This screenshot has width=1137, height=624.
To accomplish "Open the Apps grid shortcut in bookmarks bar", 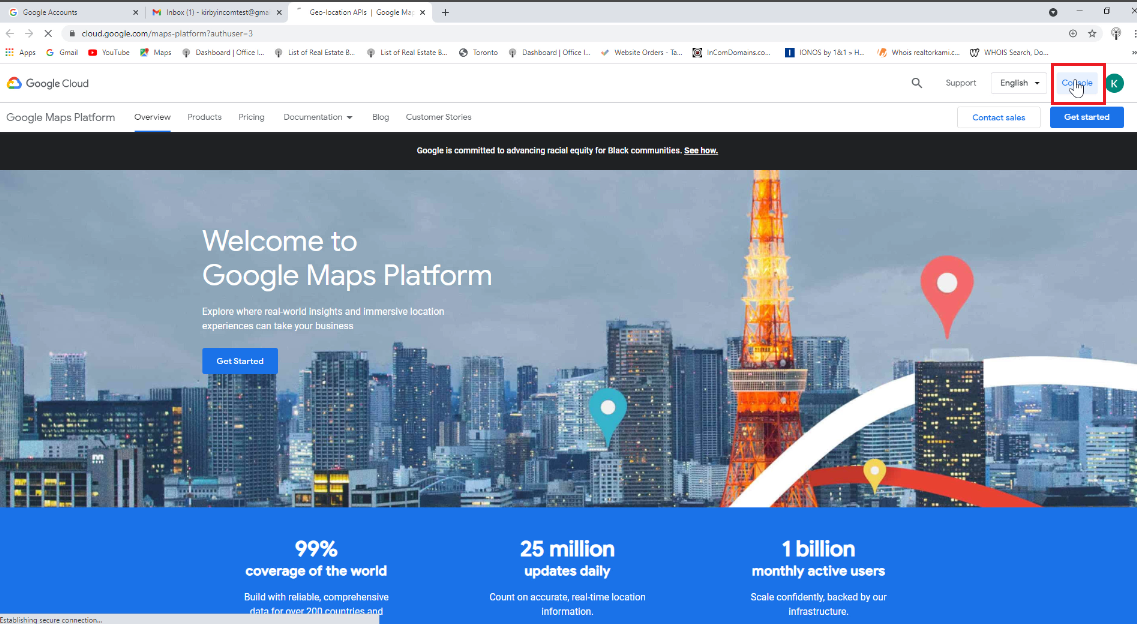I will [20, 52].
